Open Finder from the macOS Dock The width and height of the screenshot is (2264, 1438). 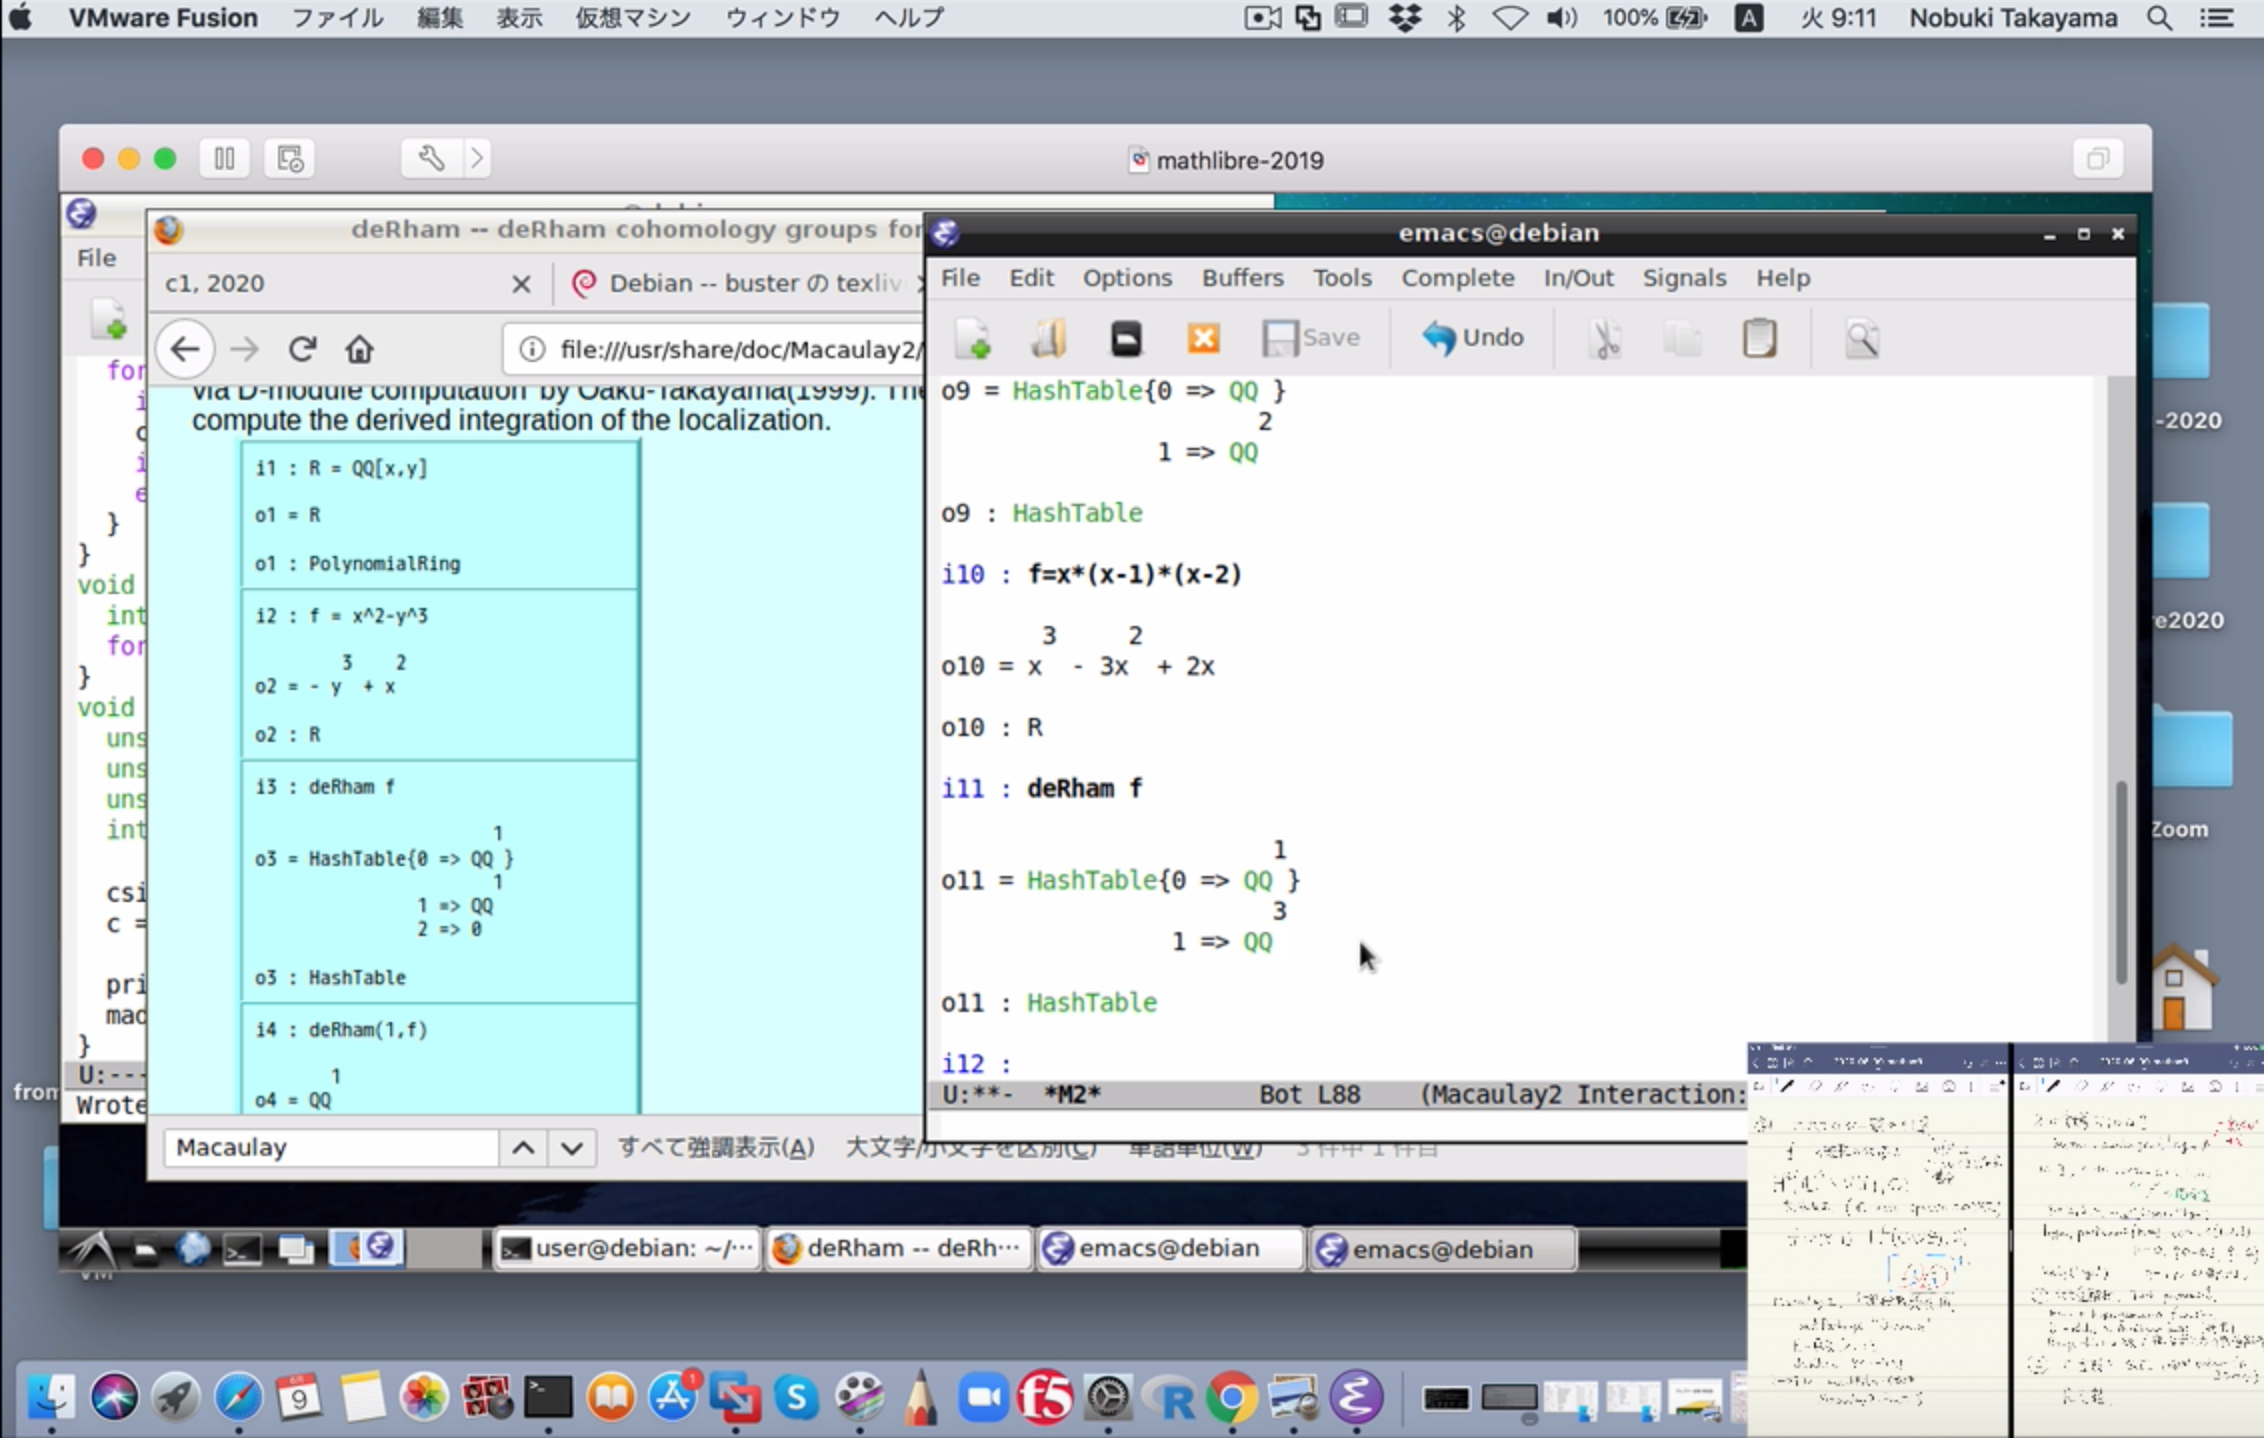click(51, 1396)
